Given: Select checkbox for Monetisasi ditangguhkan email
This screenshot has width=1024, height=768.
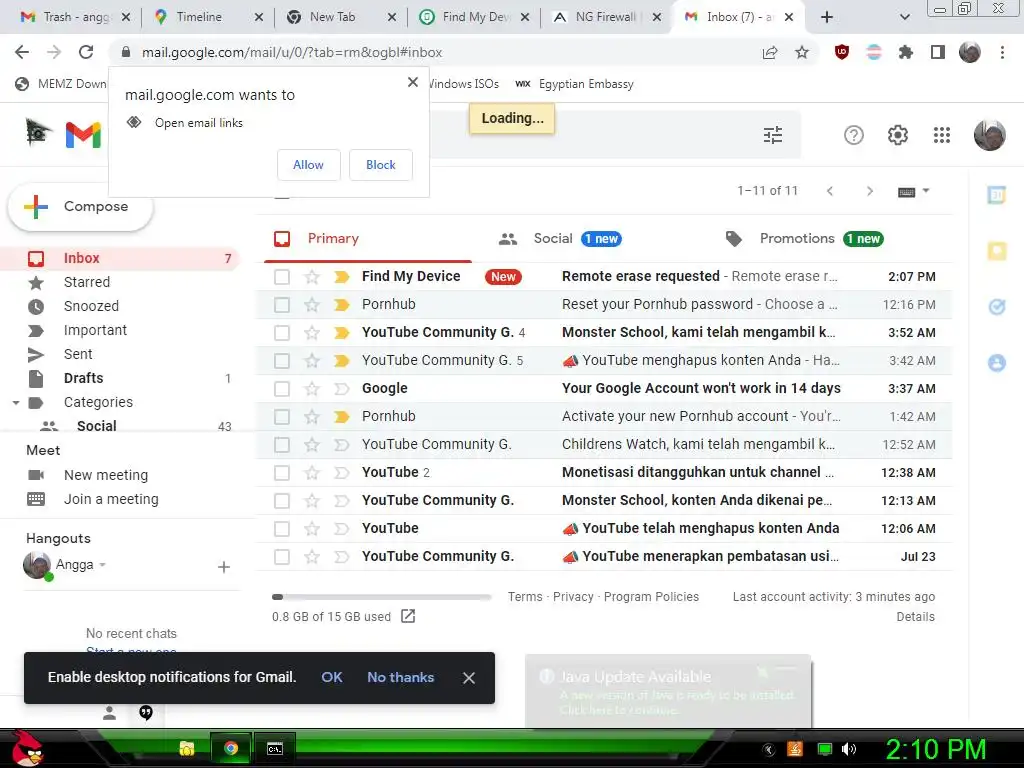Looking at the screenshot, I should (x=281, y=473).
